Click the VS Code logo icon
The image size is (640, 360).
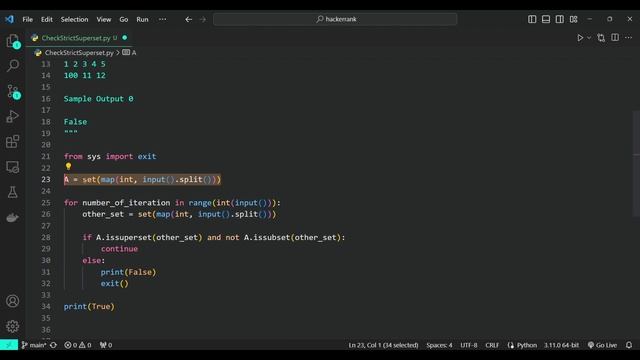click(9, 19)
